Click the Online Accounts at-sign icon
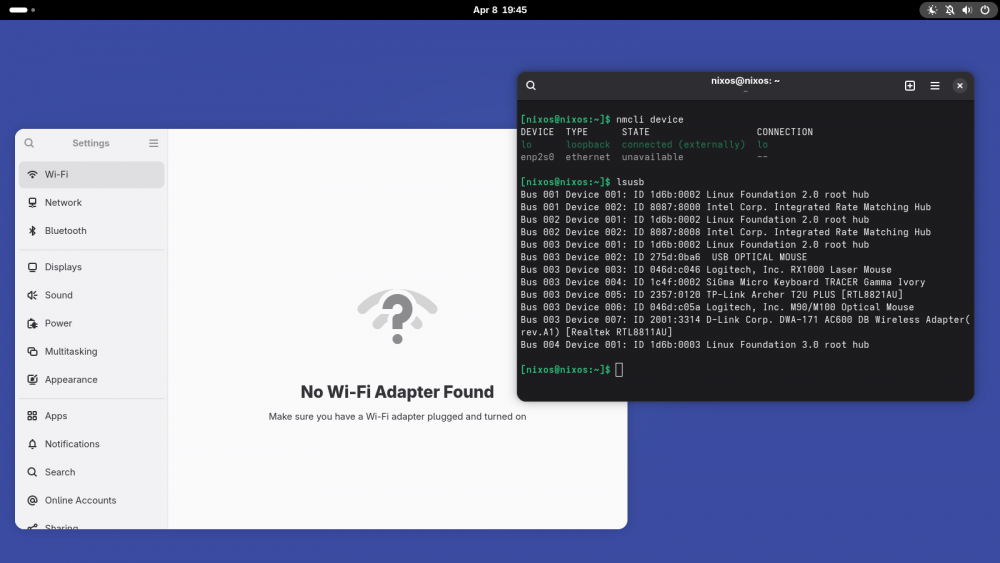Screen dimensions: 1000x563 33,500
